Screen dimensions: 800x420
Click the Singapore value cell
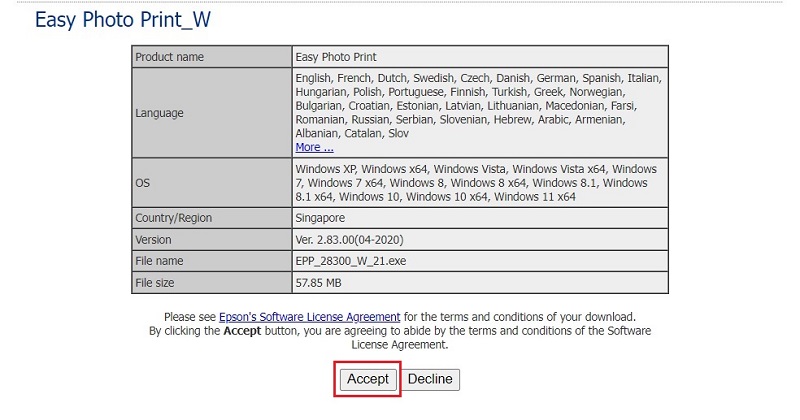coord(480,218)
